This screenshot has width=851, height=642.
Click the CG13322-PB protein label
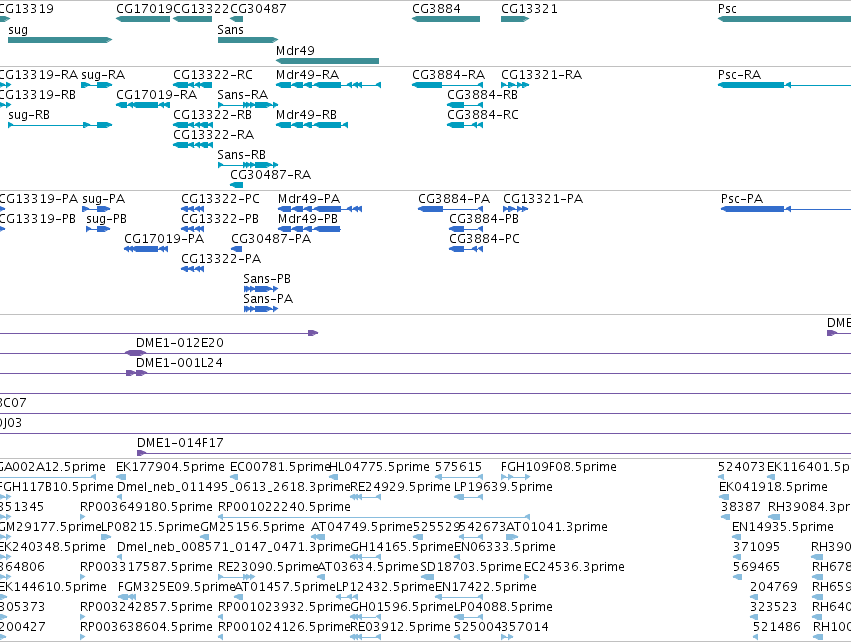[x=220, y=219]
